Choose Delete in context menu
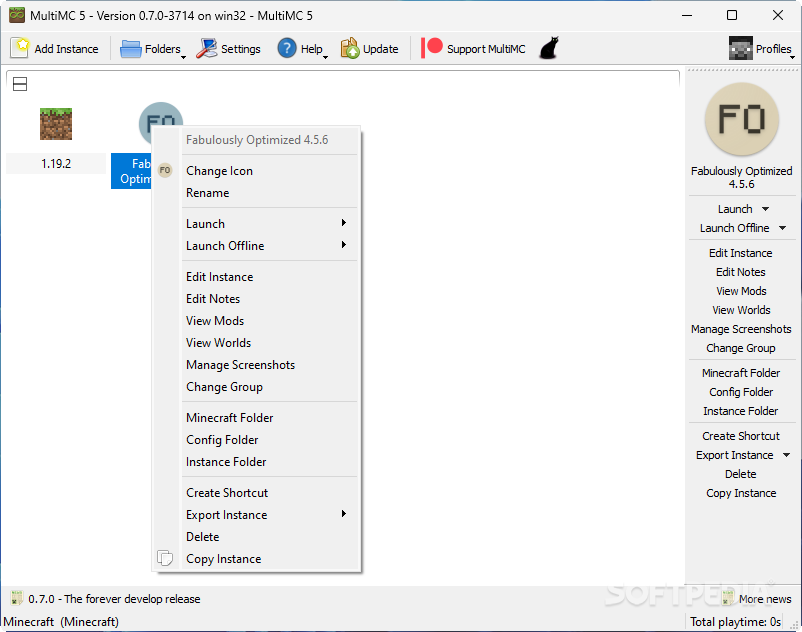Image resolution: width=802 pixels, height=632 pixels. [x=203, y=537]
